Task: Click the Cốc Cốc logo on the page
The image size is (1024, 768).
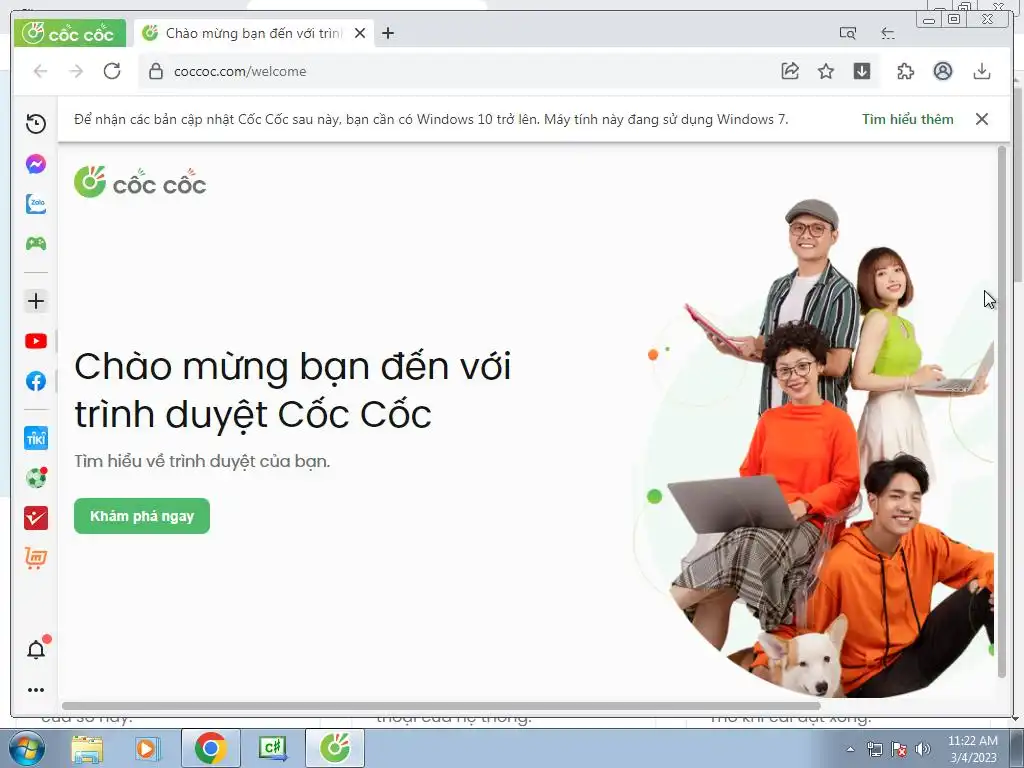Action: (140, 182)
